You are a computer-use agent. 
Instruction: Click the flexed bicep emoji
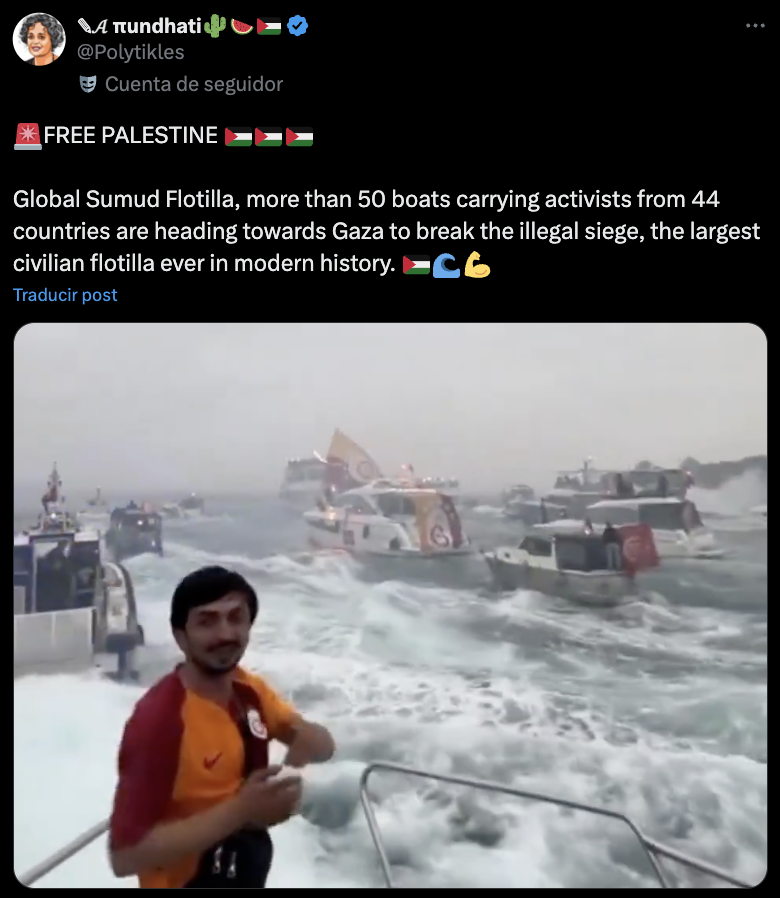[x=476, y=265]
